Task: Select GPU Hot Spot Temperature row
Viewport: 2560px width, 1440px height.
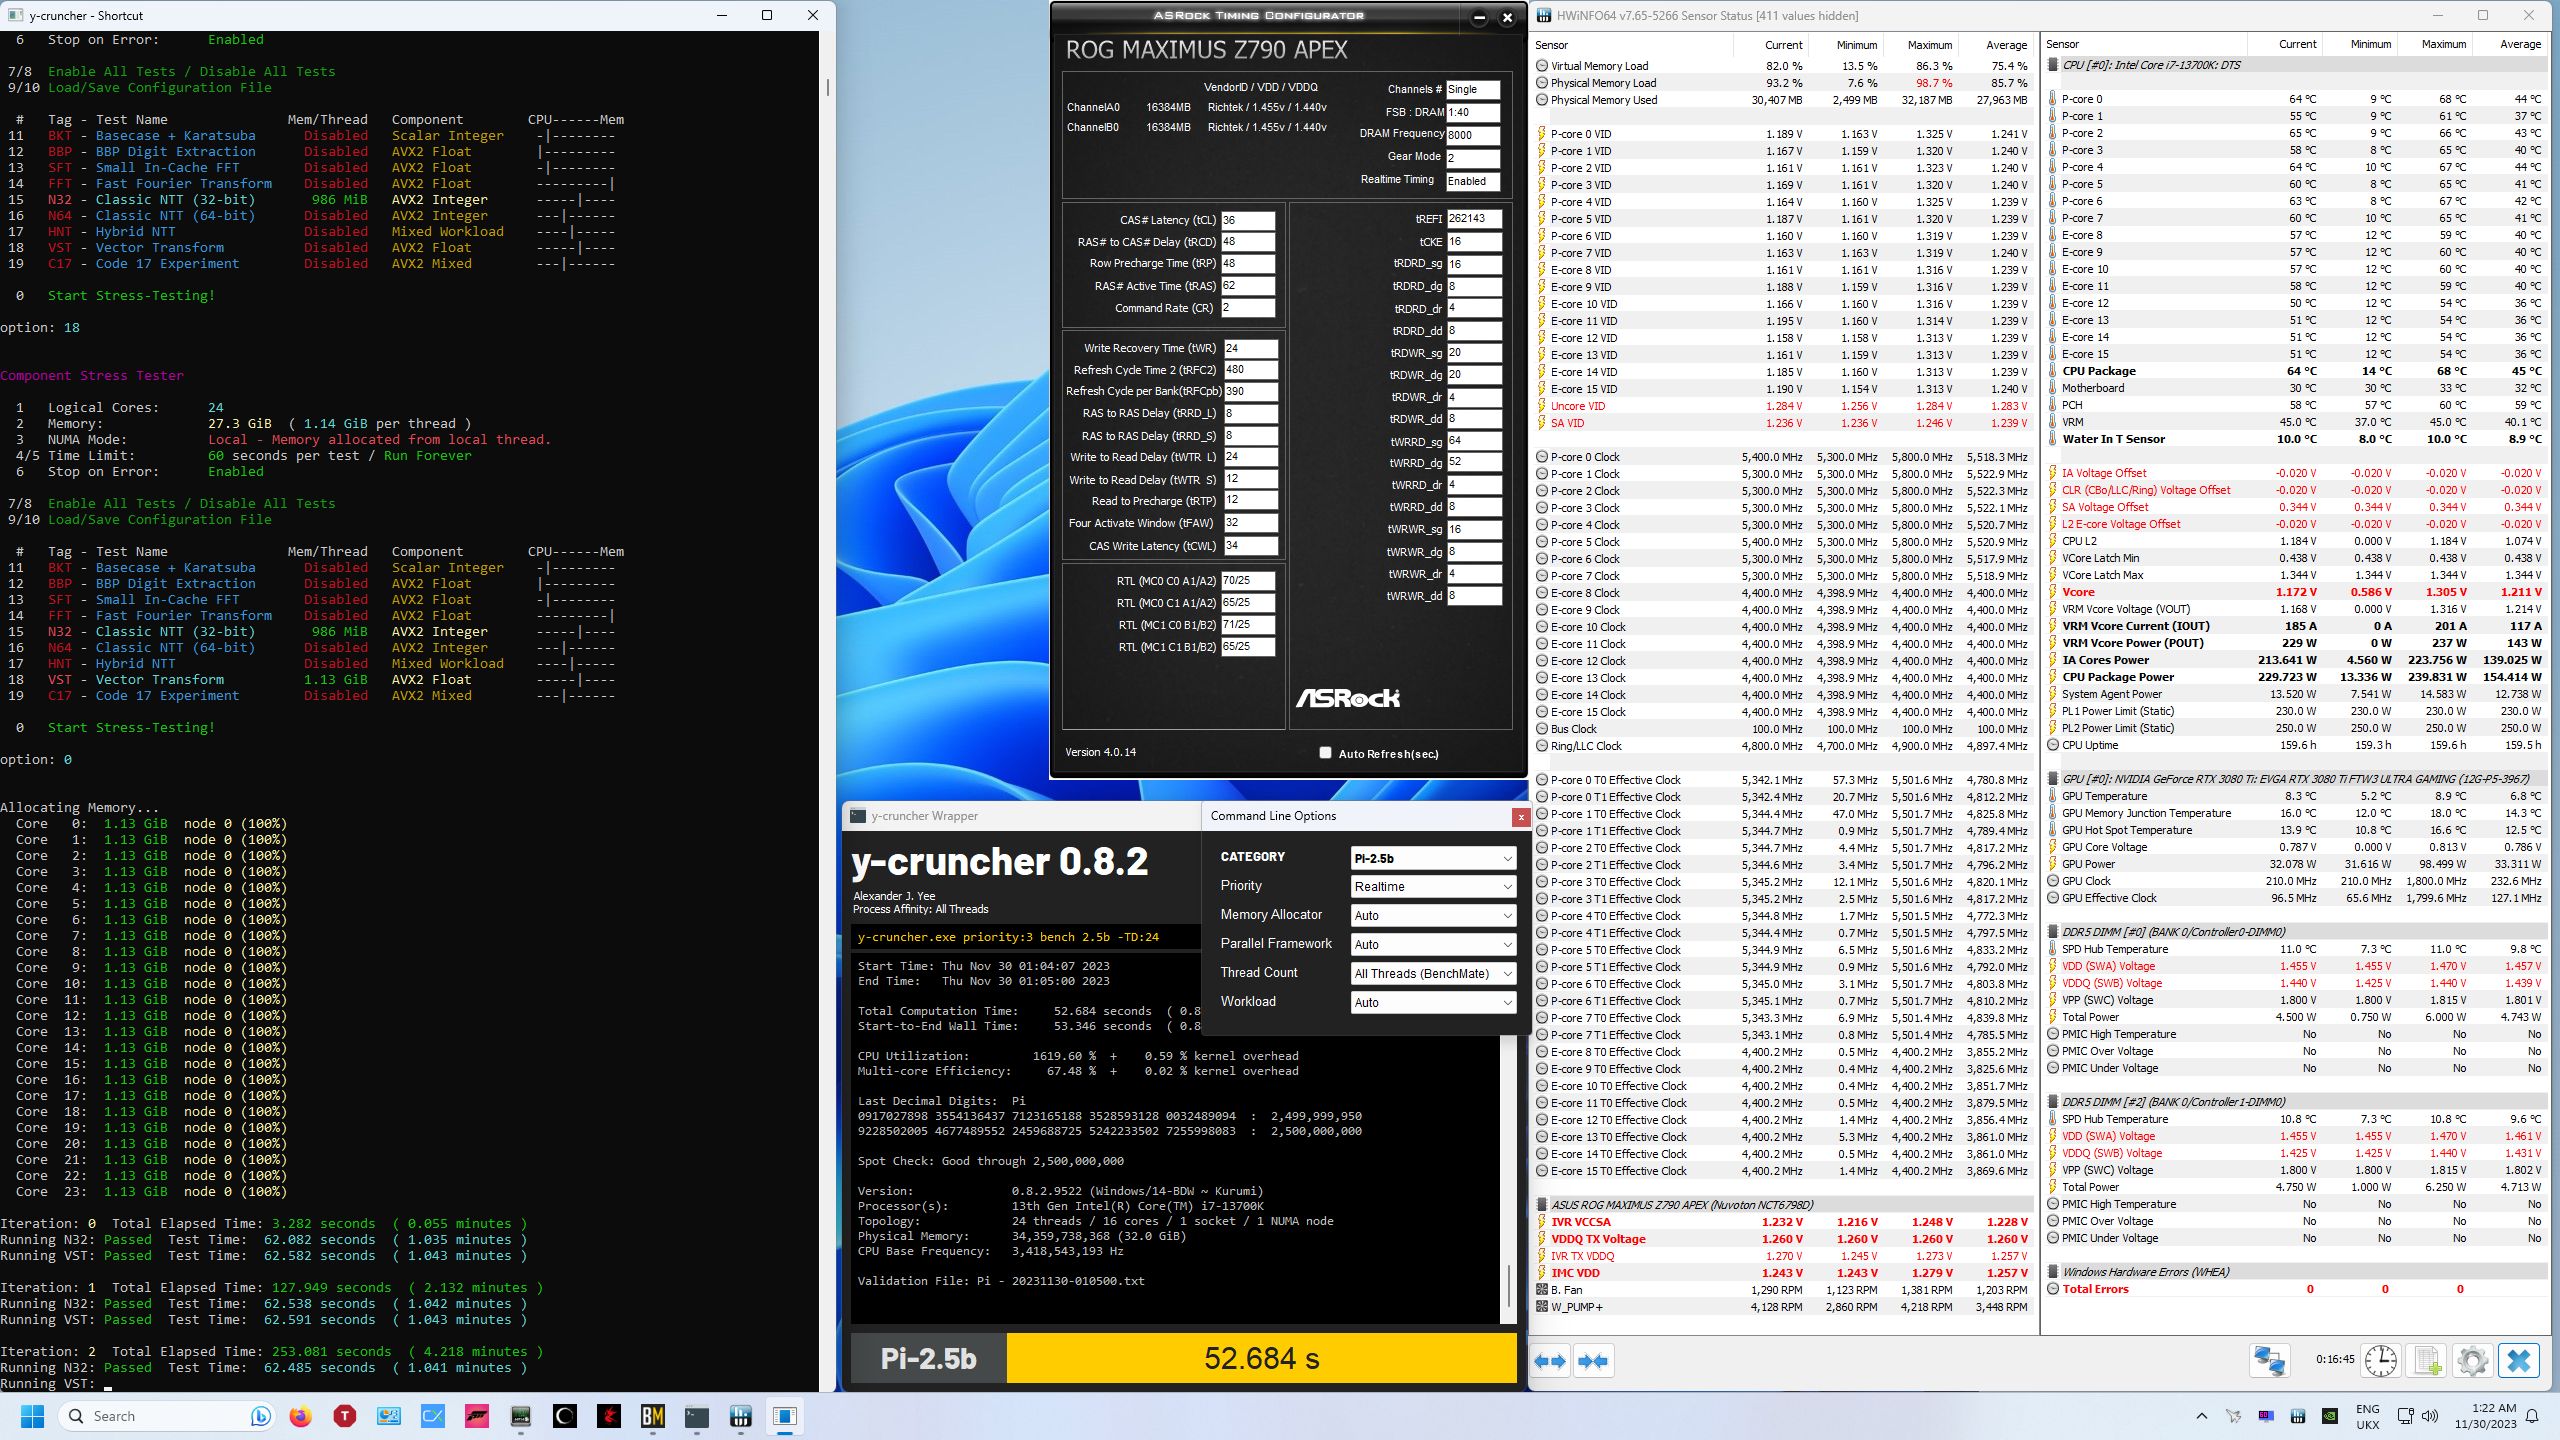Action: (2296, 830)
